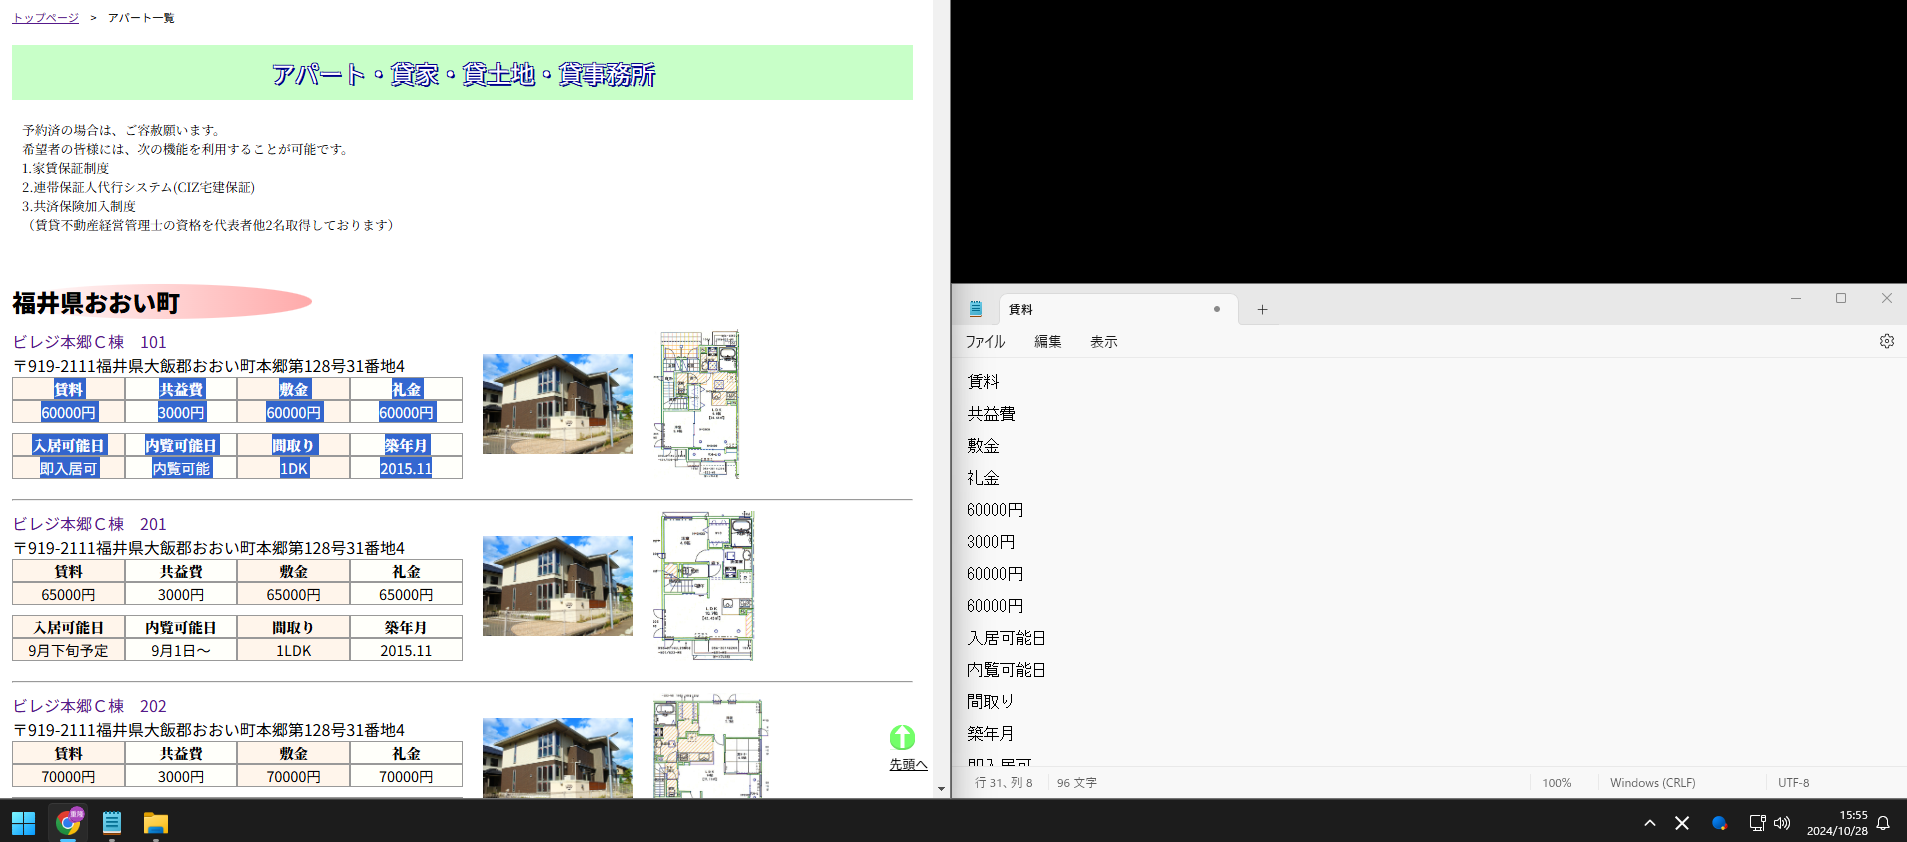
Task: Open Google Chrome from the taskbar
Action: coord(68,823)
